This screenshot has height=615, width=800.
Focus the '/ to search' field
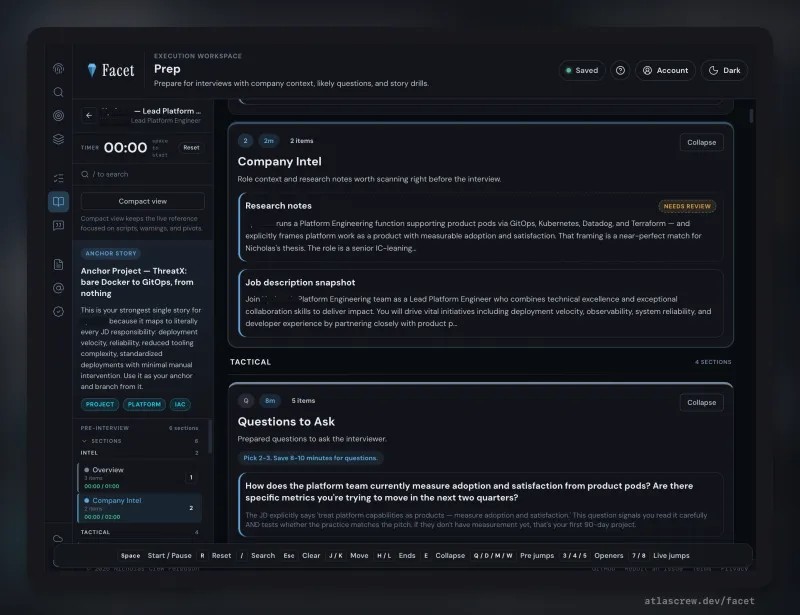[143, 174]
